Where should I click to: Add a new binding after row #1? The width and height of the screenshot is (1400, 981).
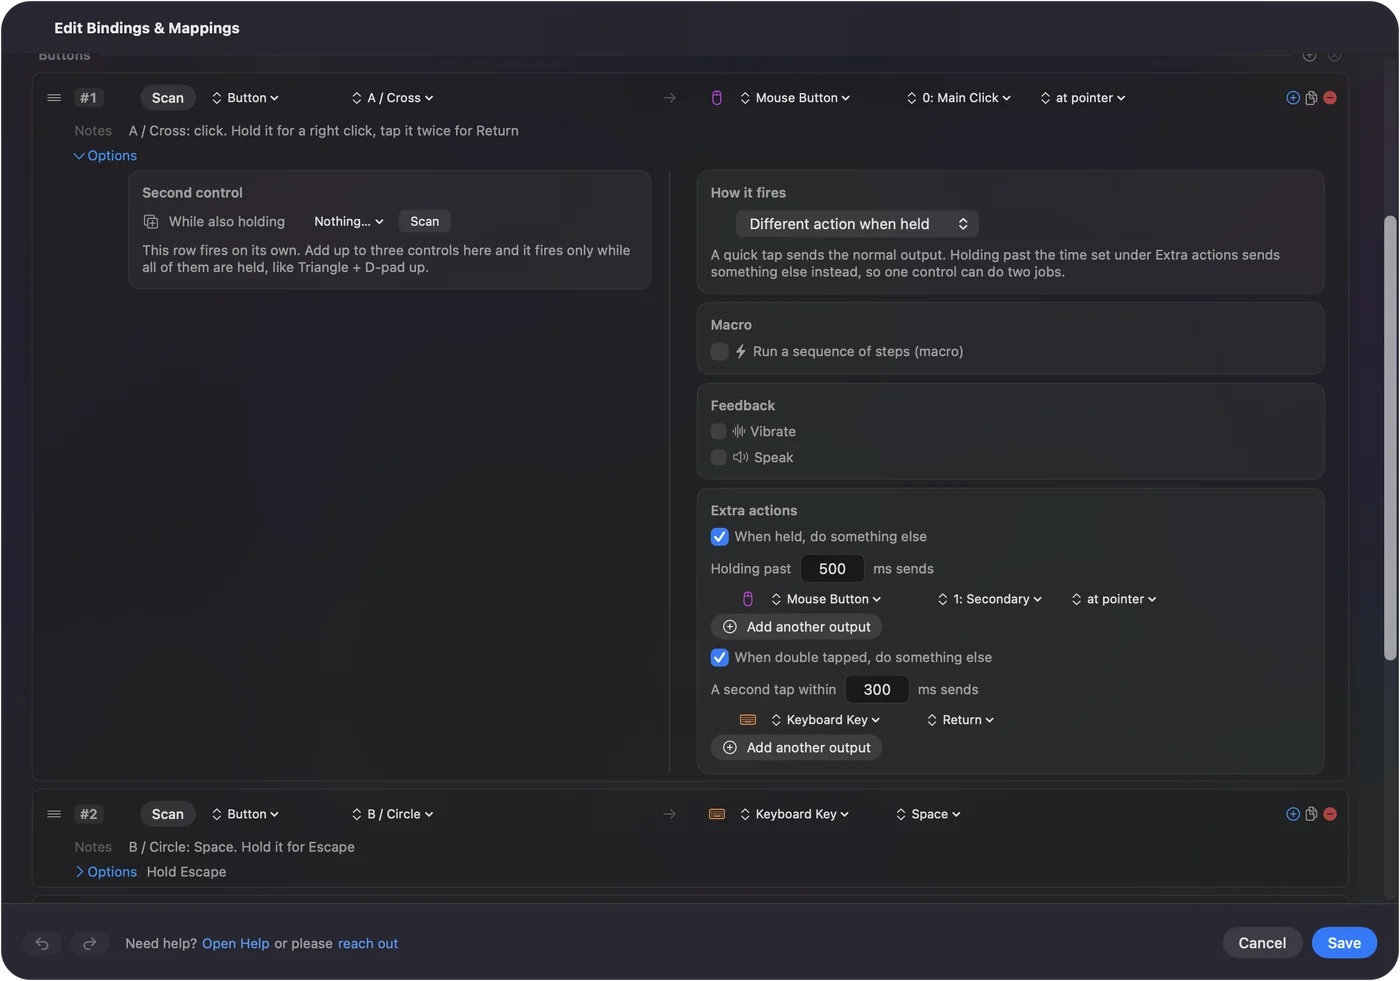[1293, 98]
